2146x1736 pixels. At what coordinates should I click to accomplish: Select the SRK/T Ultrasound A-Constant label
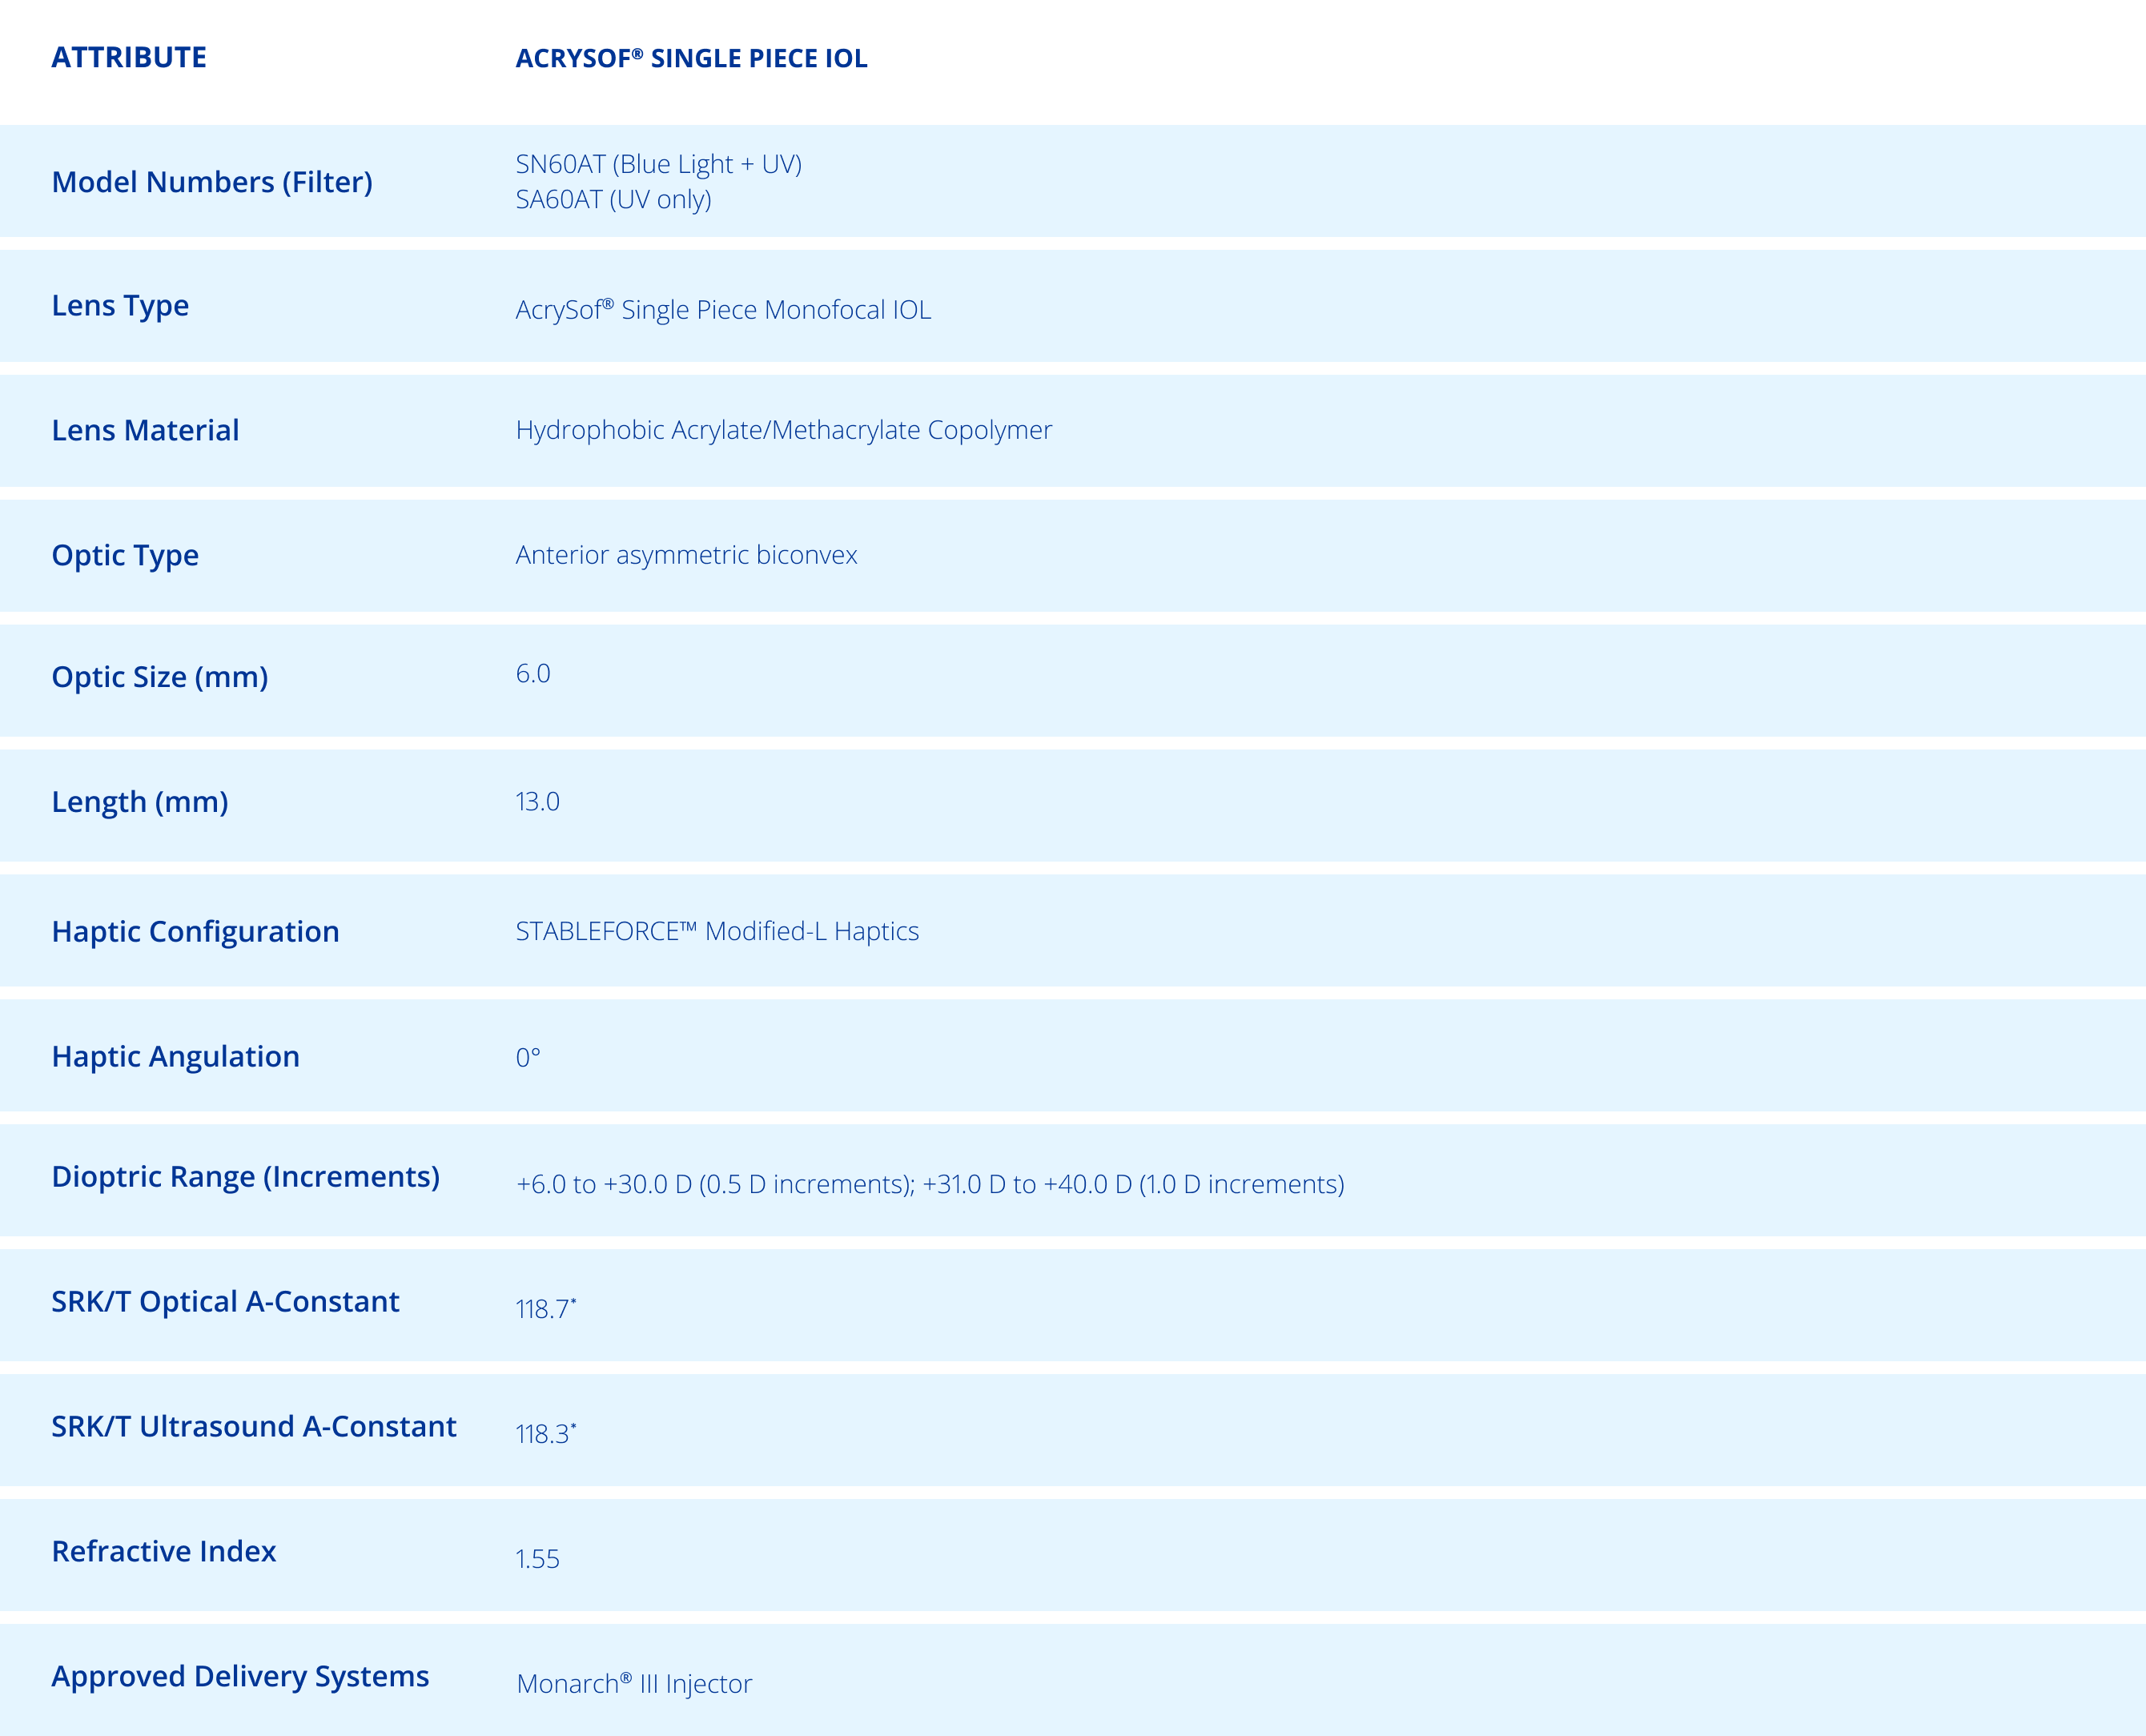pos(254,1427)
